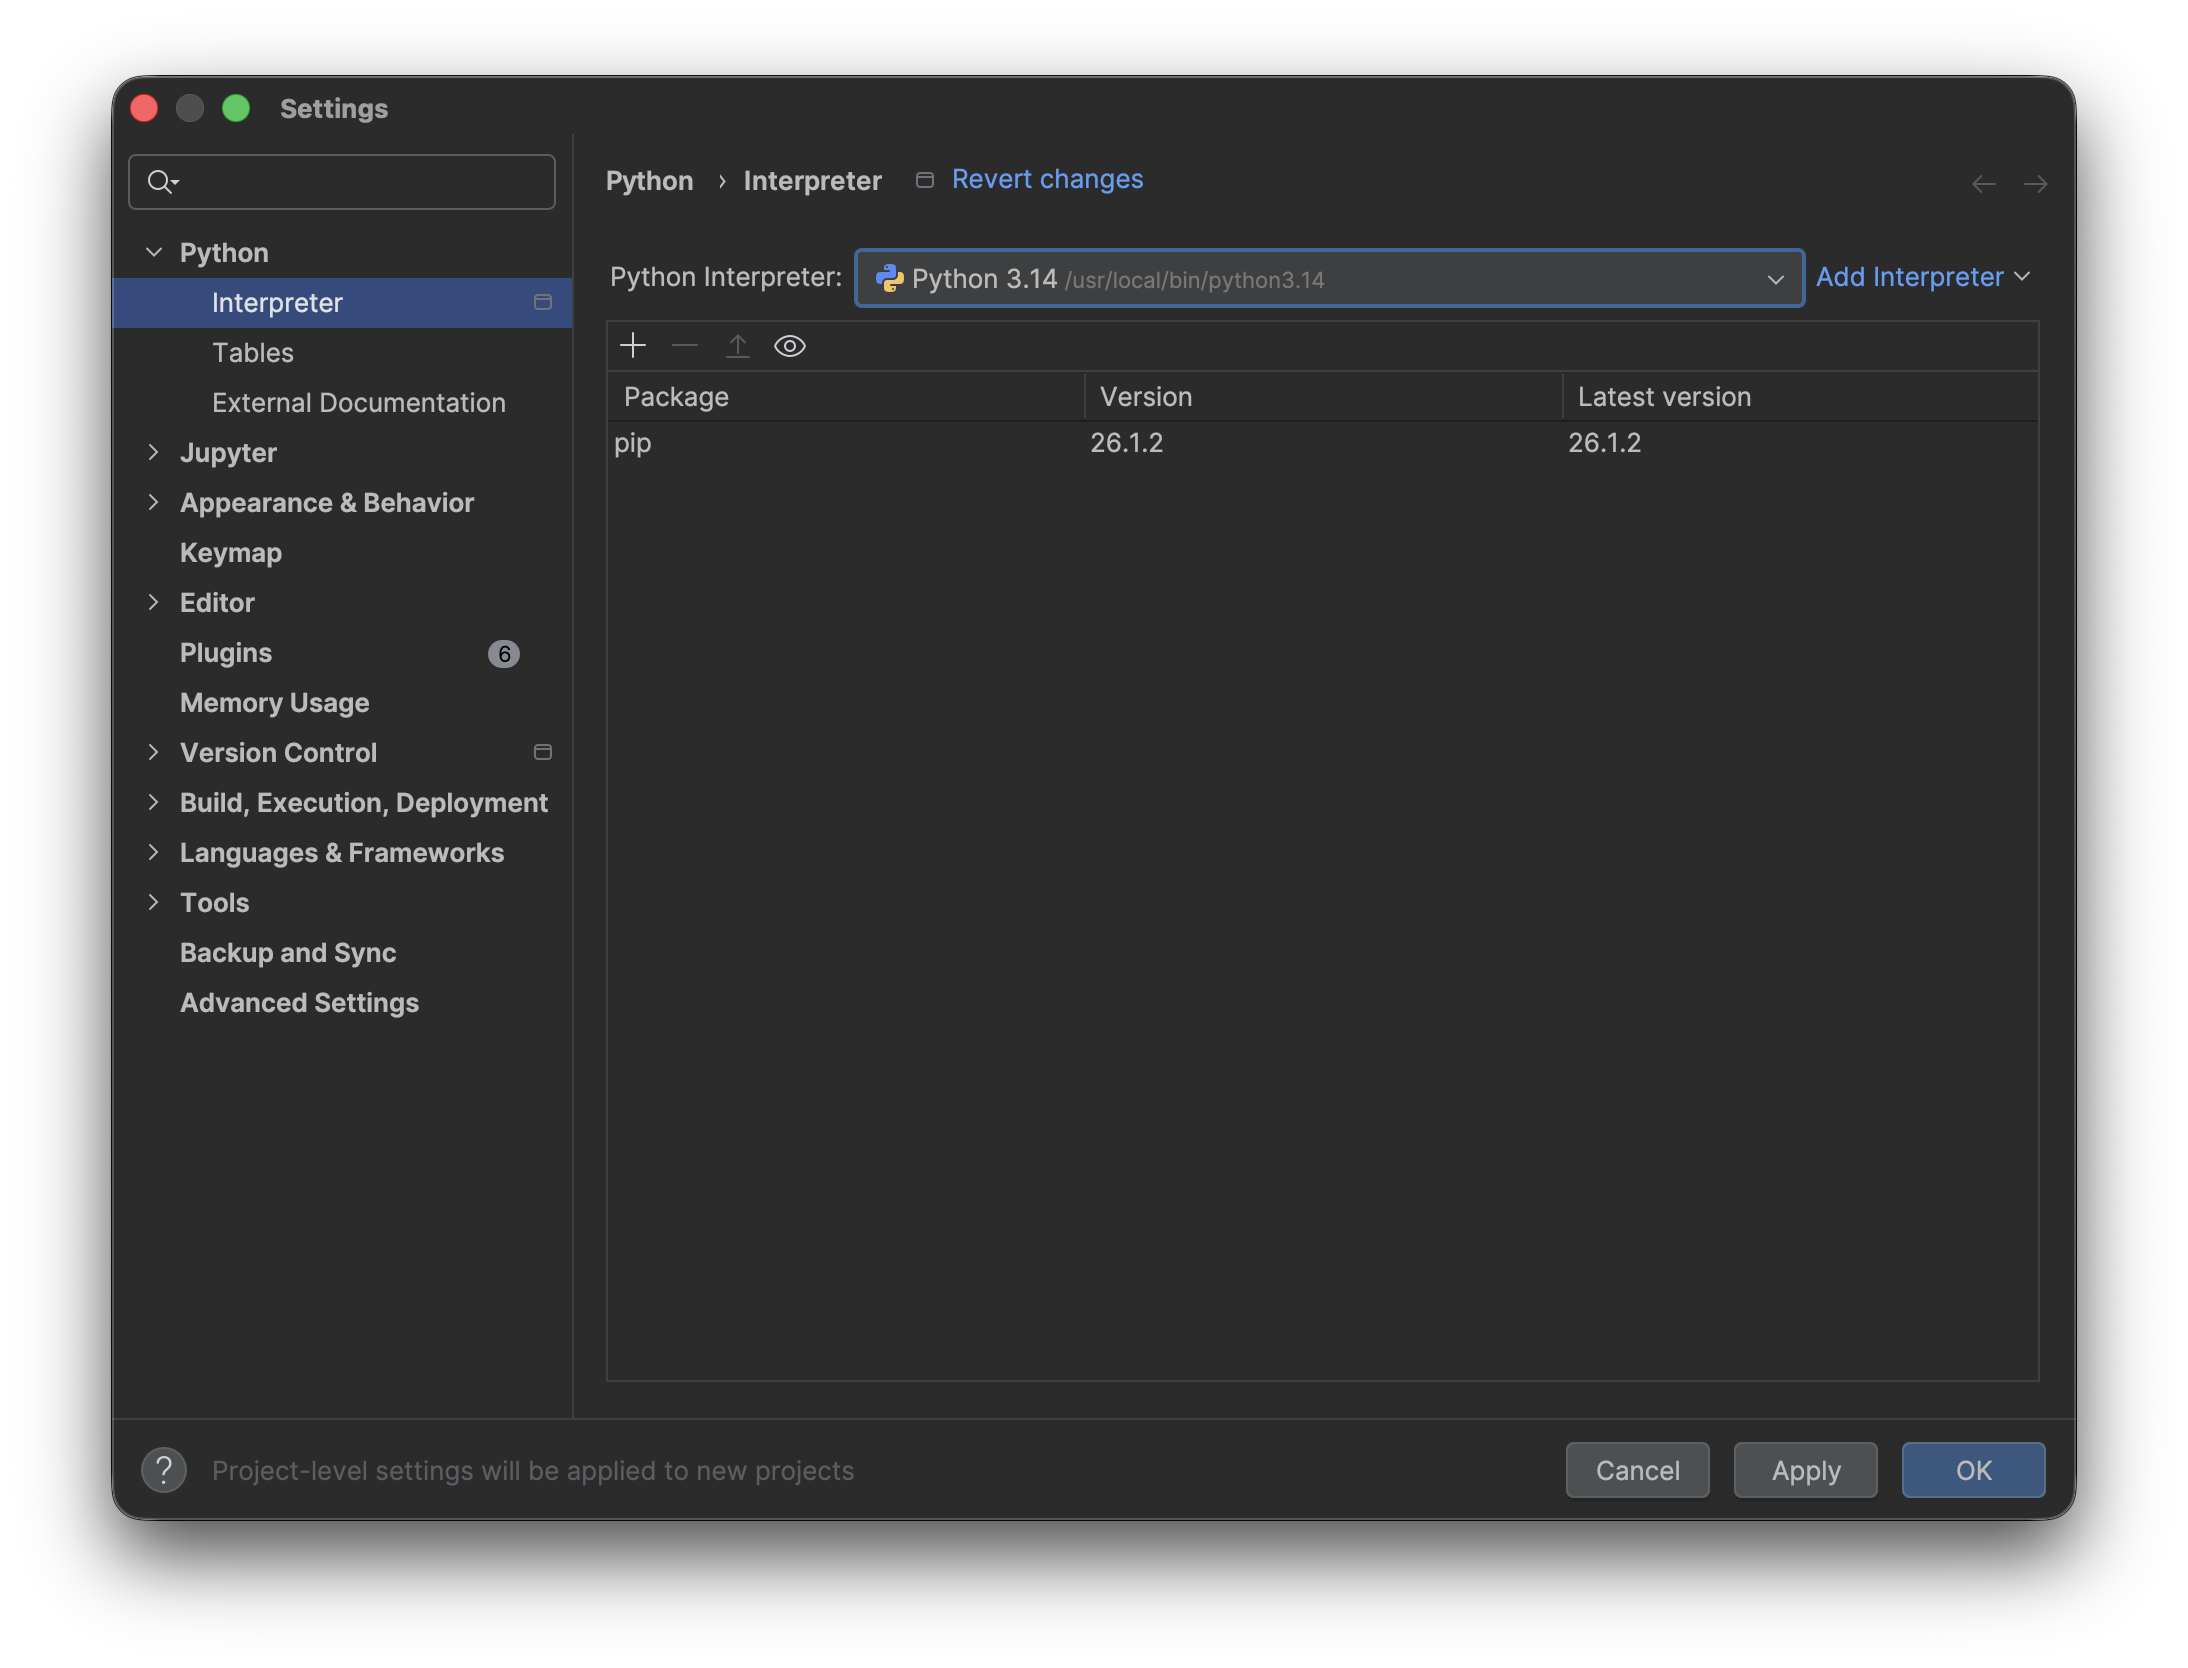Click the Cancel button
This screenshot has width=2188, height=1668.
(1638, 1470)
